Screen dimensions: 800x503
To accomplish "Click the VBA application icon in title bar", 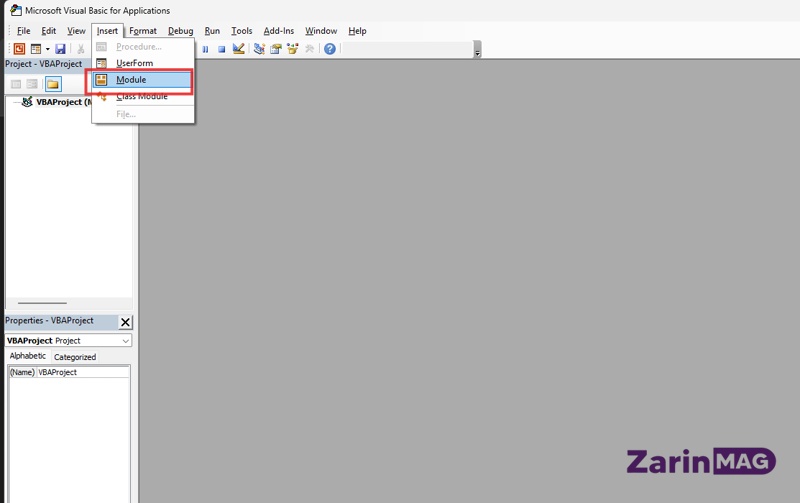I will (16, 10).
